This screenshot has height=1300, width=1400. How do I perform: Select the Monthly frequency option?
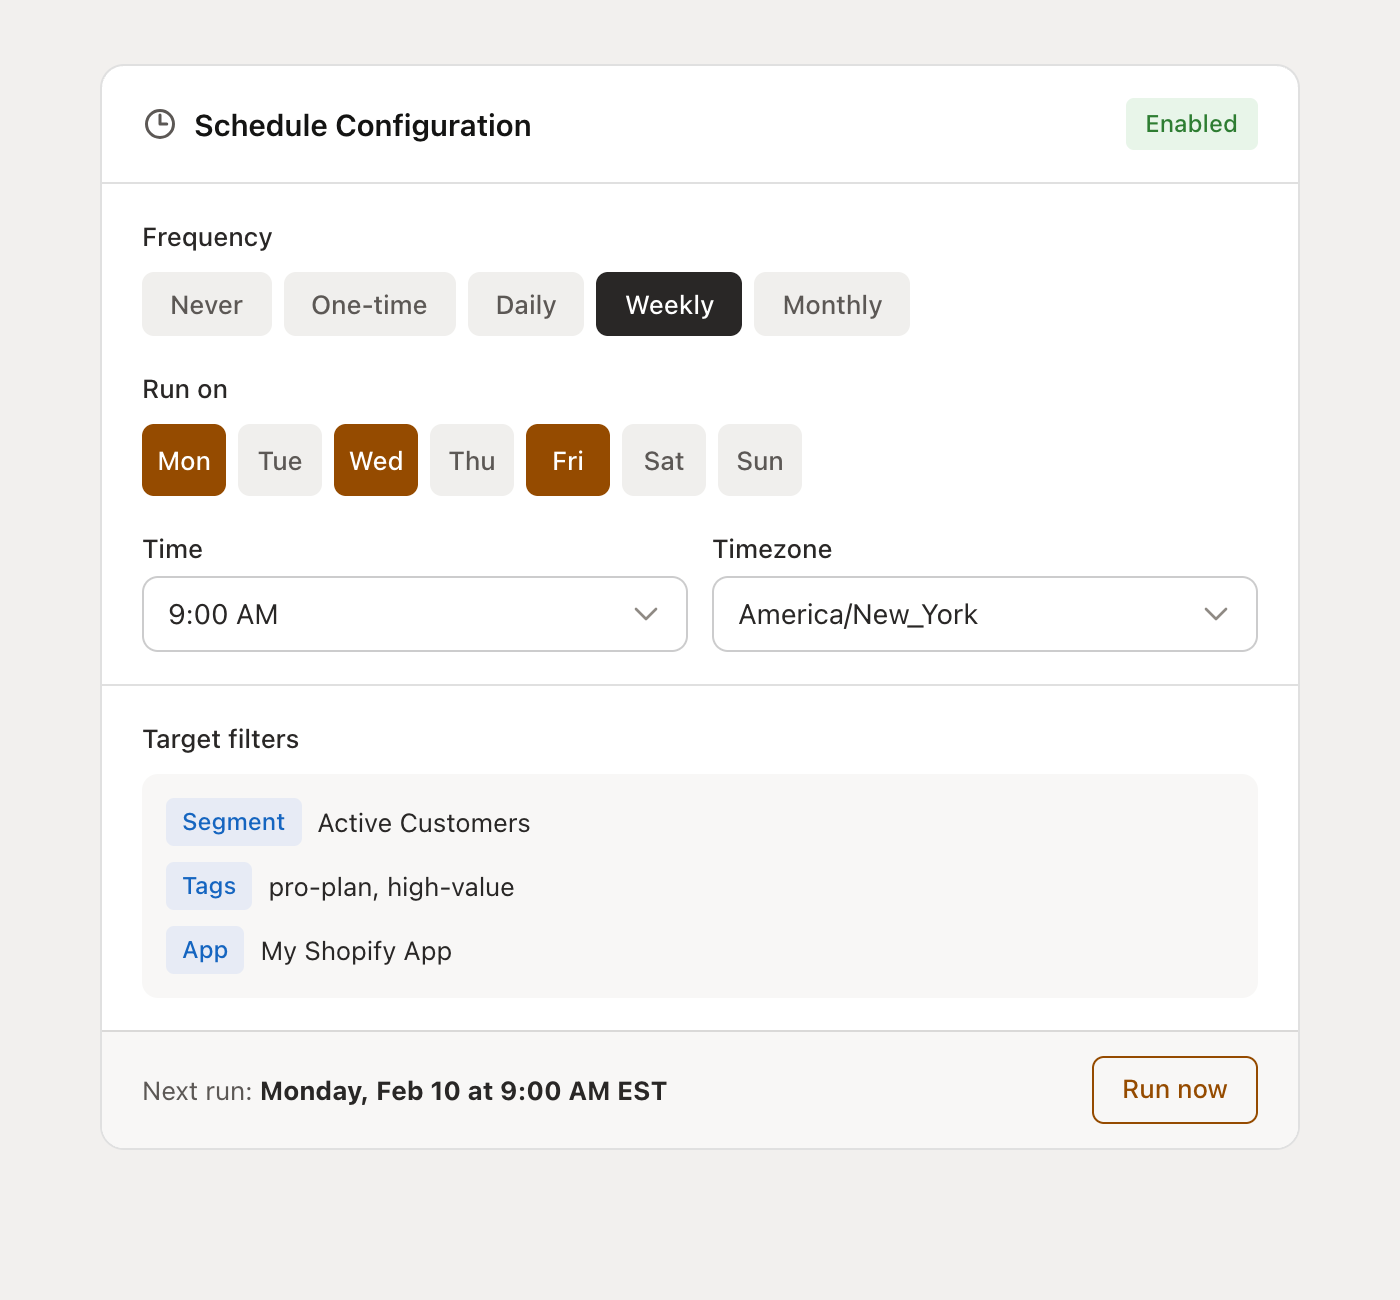(x=831, y=304)
